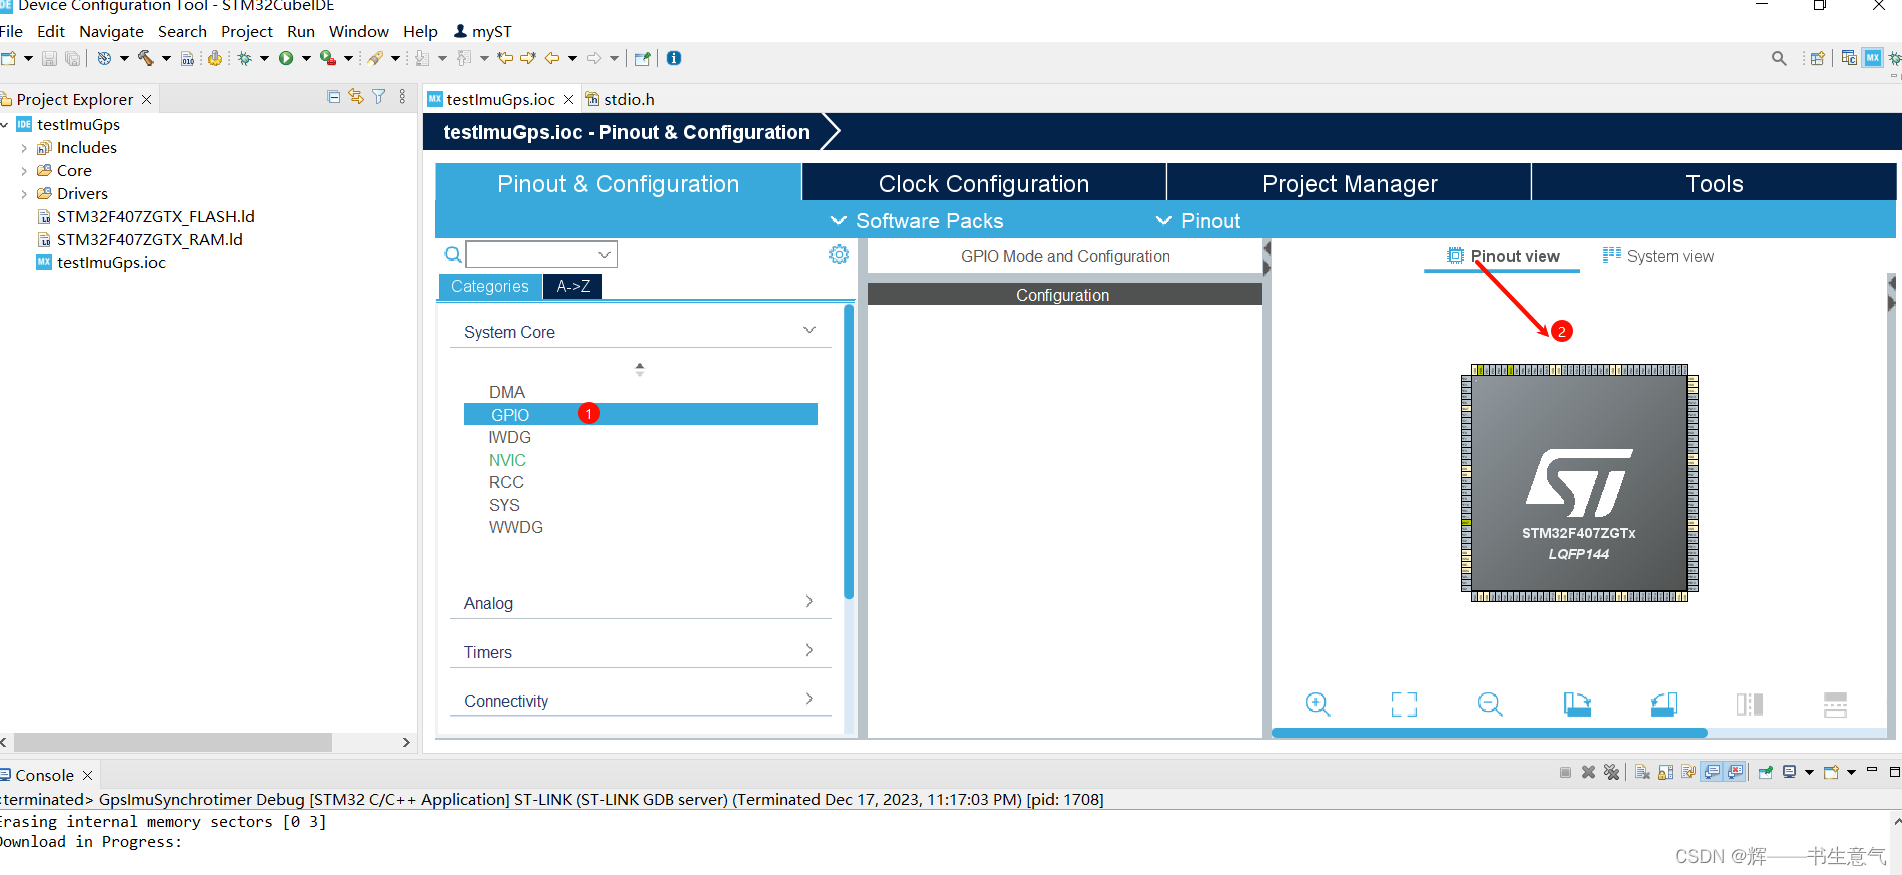Viewport: 1902px width, 875px height.
Task: Open Project Explorer filter icon
Action: click(x=379, y=97)
